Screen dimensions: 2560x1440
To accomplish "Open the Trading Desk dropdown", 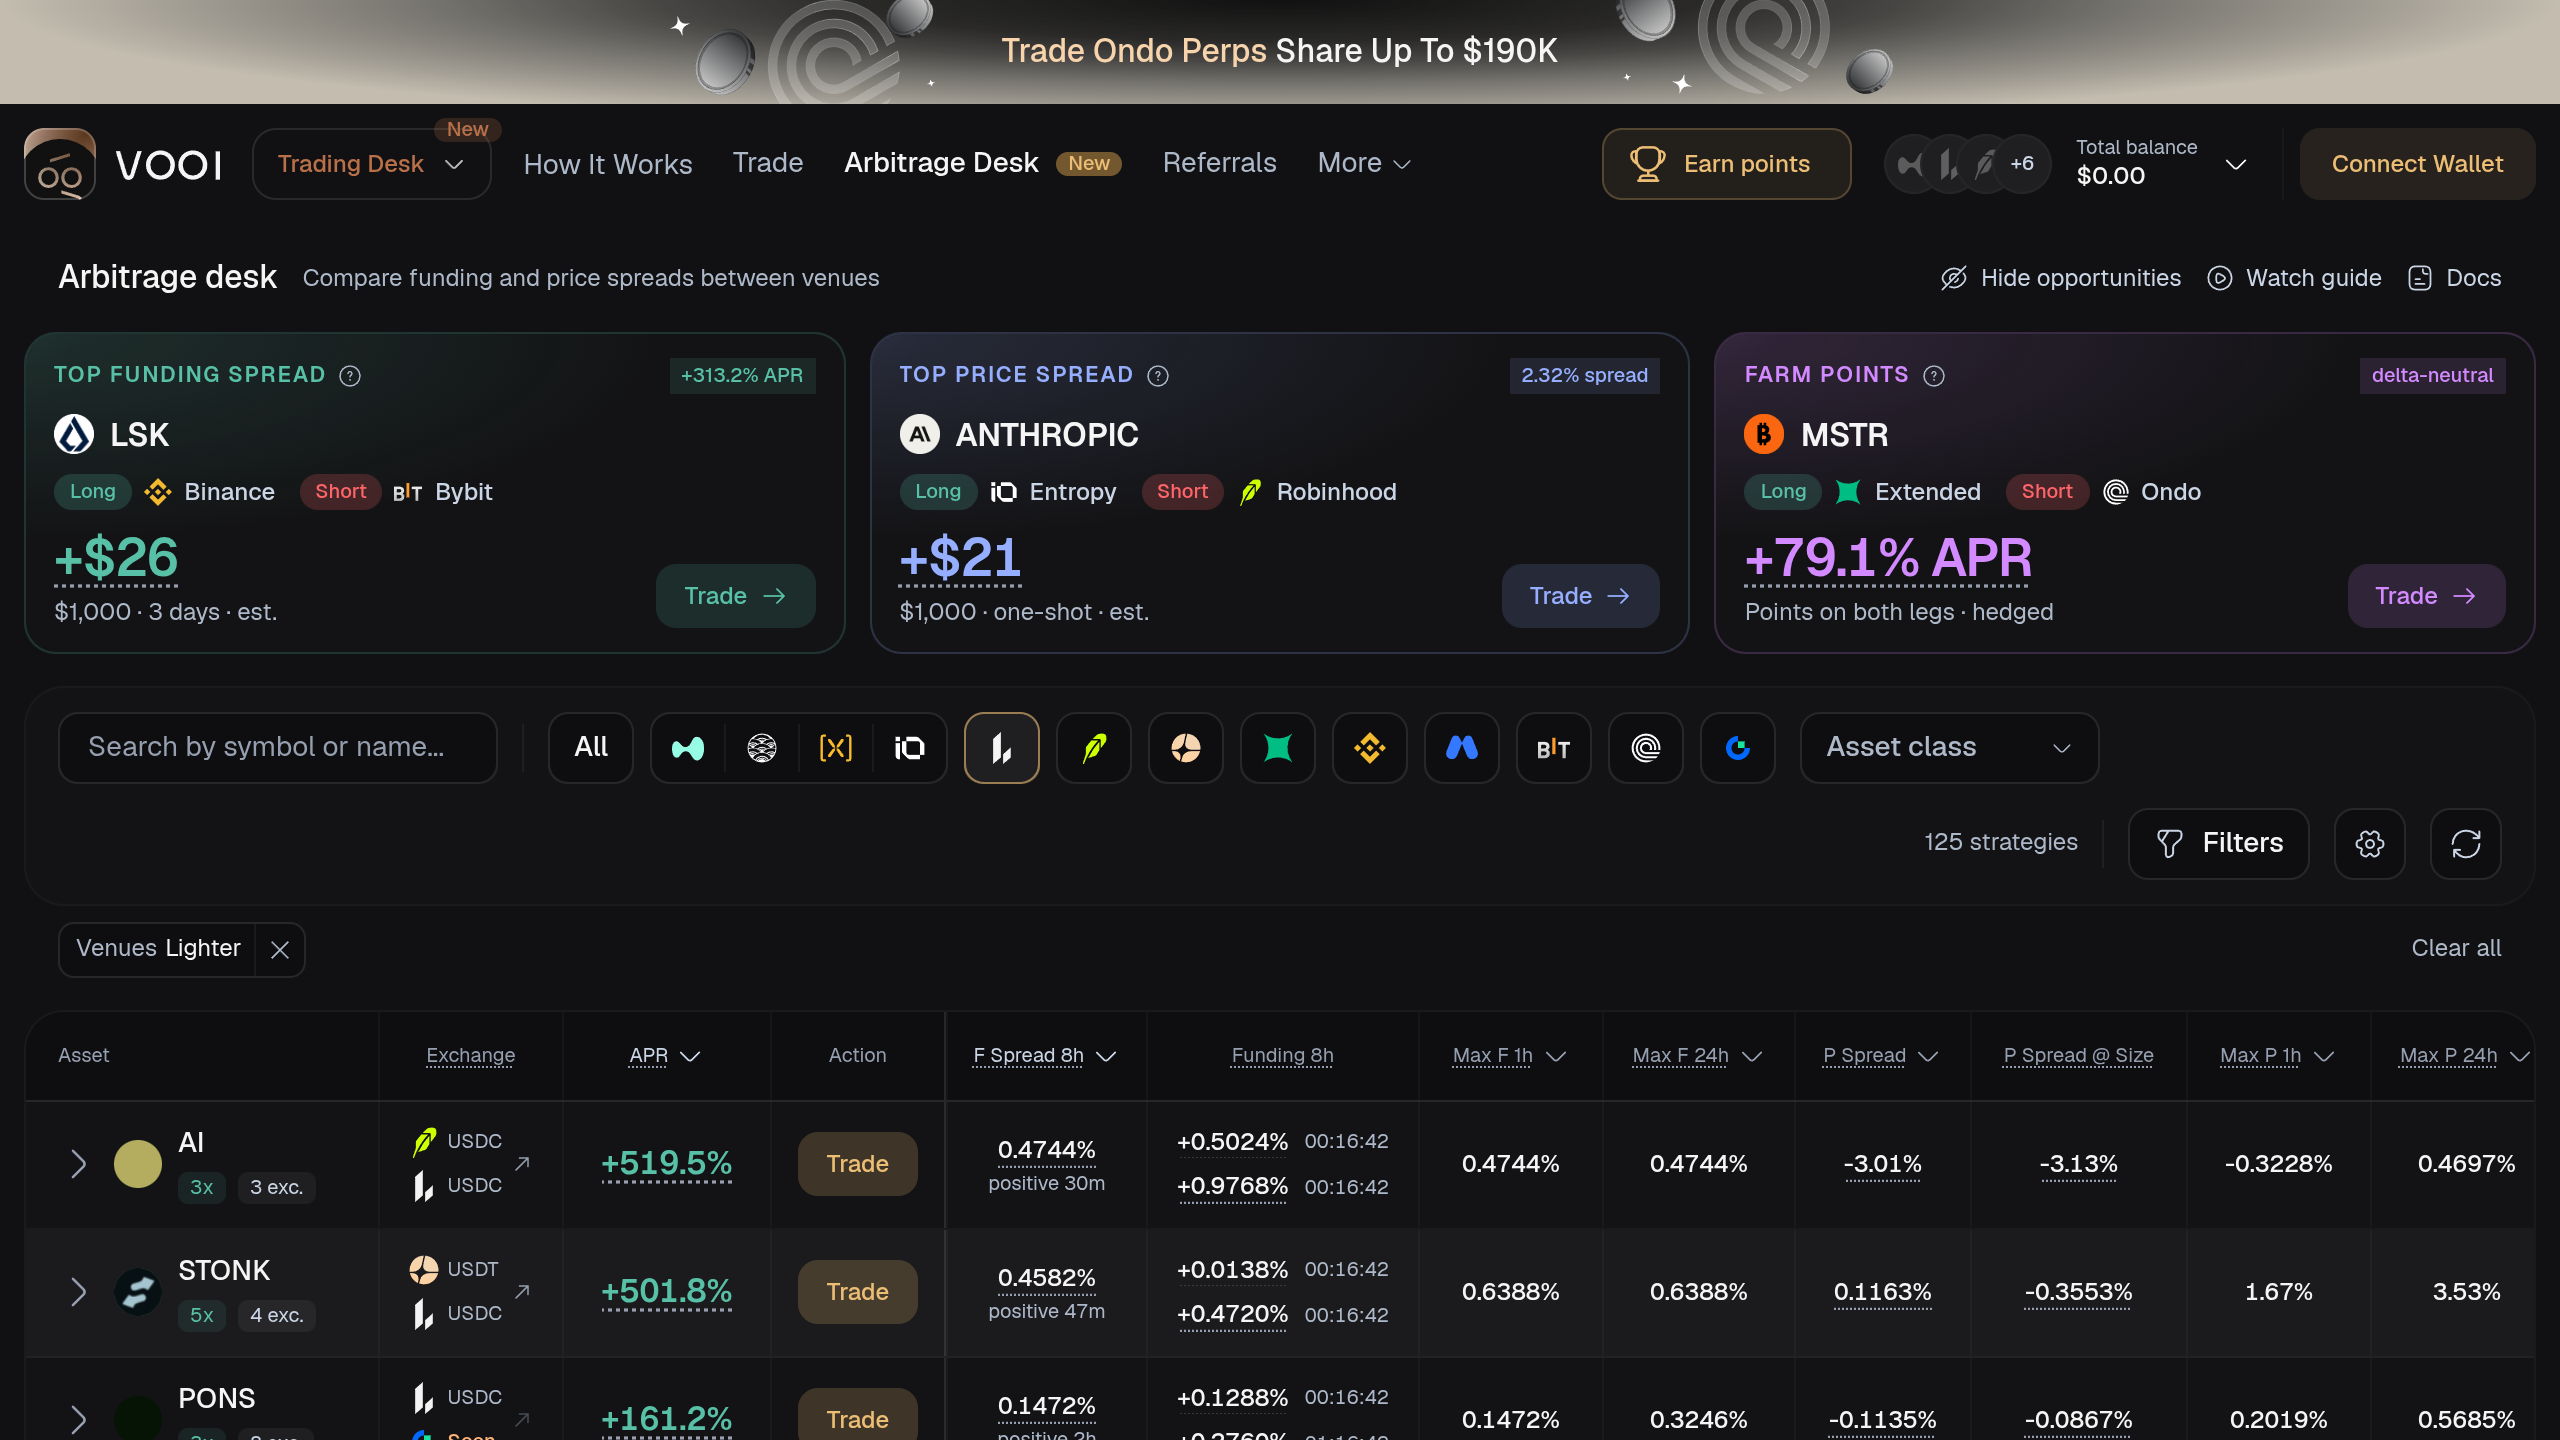I will (x=372, y=164).
